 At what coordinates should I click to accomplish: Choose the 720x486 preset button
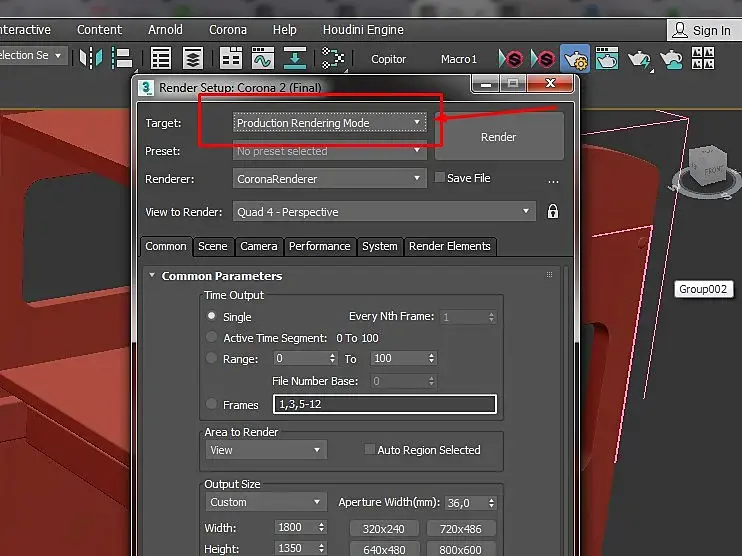point(461,529)
